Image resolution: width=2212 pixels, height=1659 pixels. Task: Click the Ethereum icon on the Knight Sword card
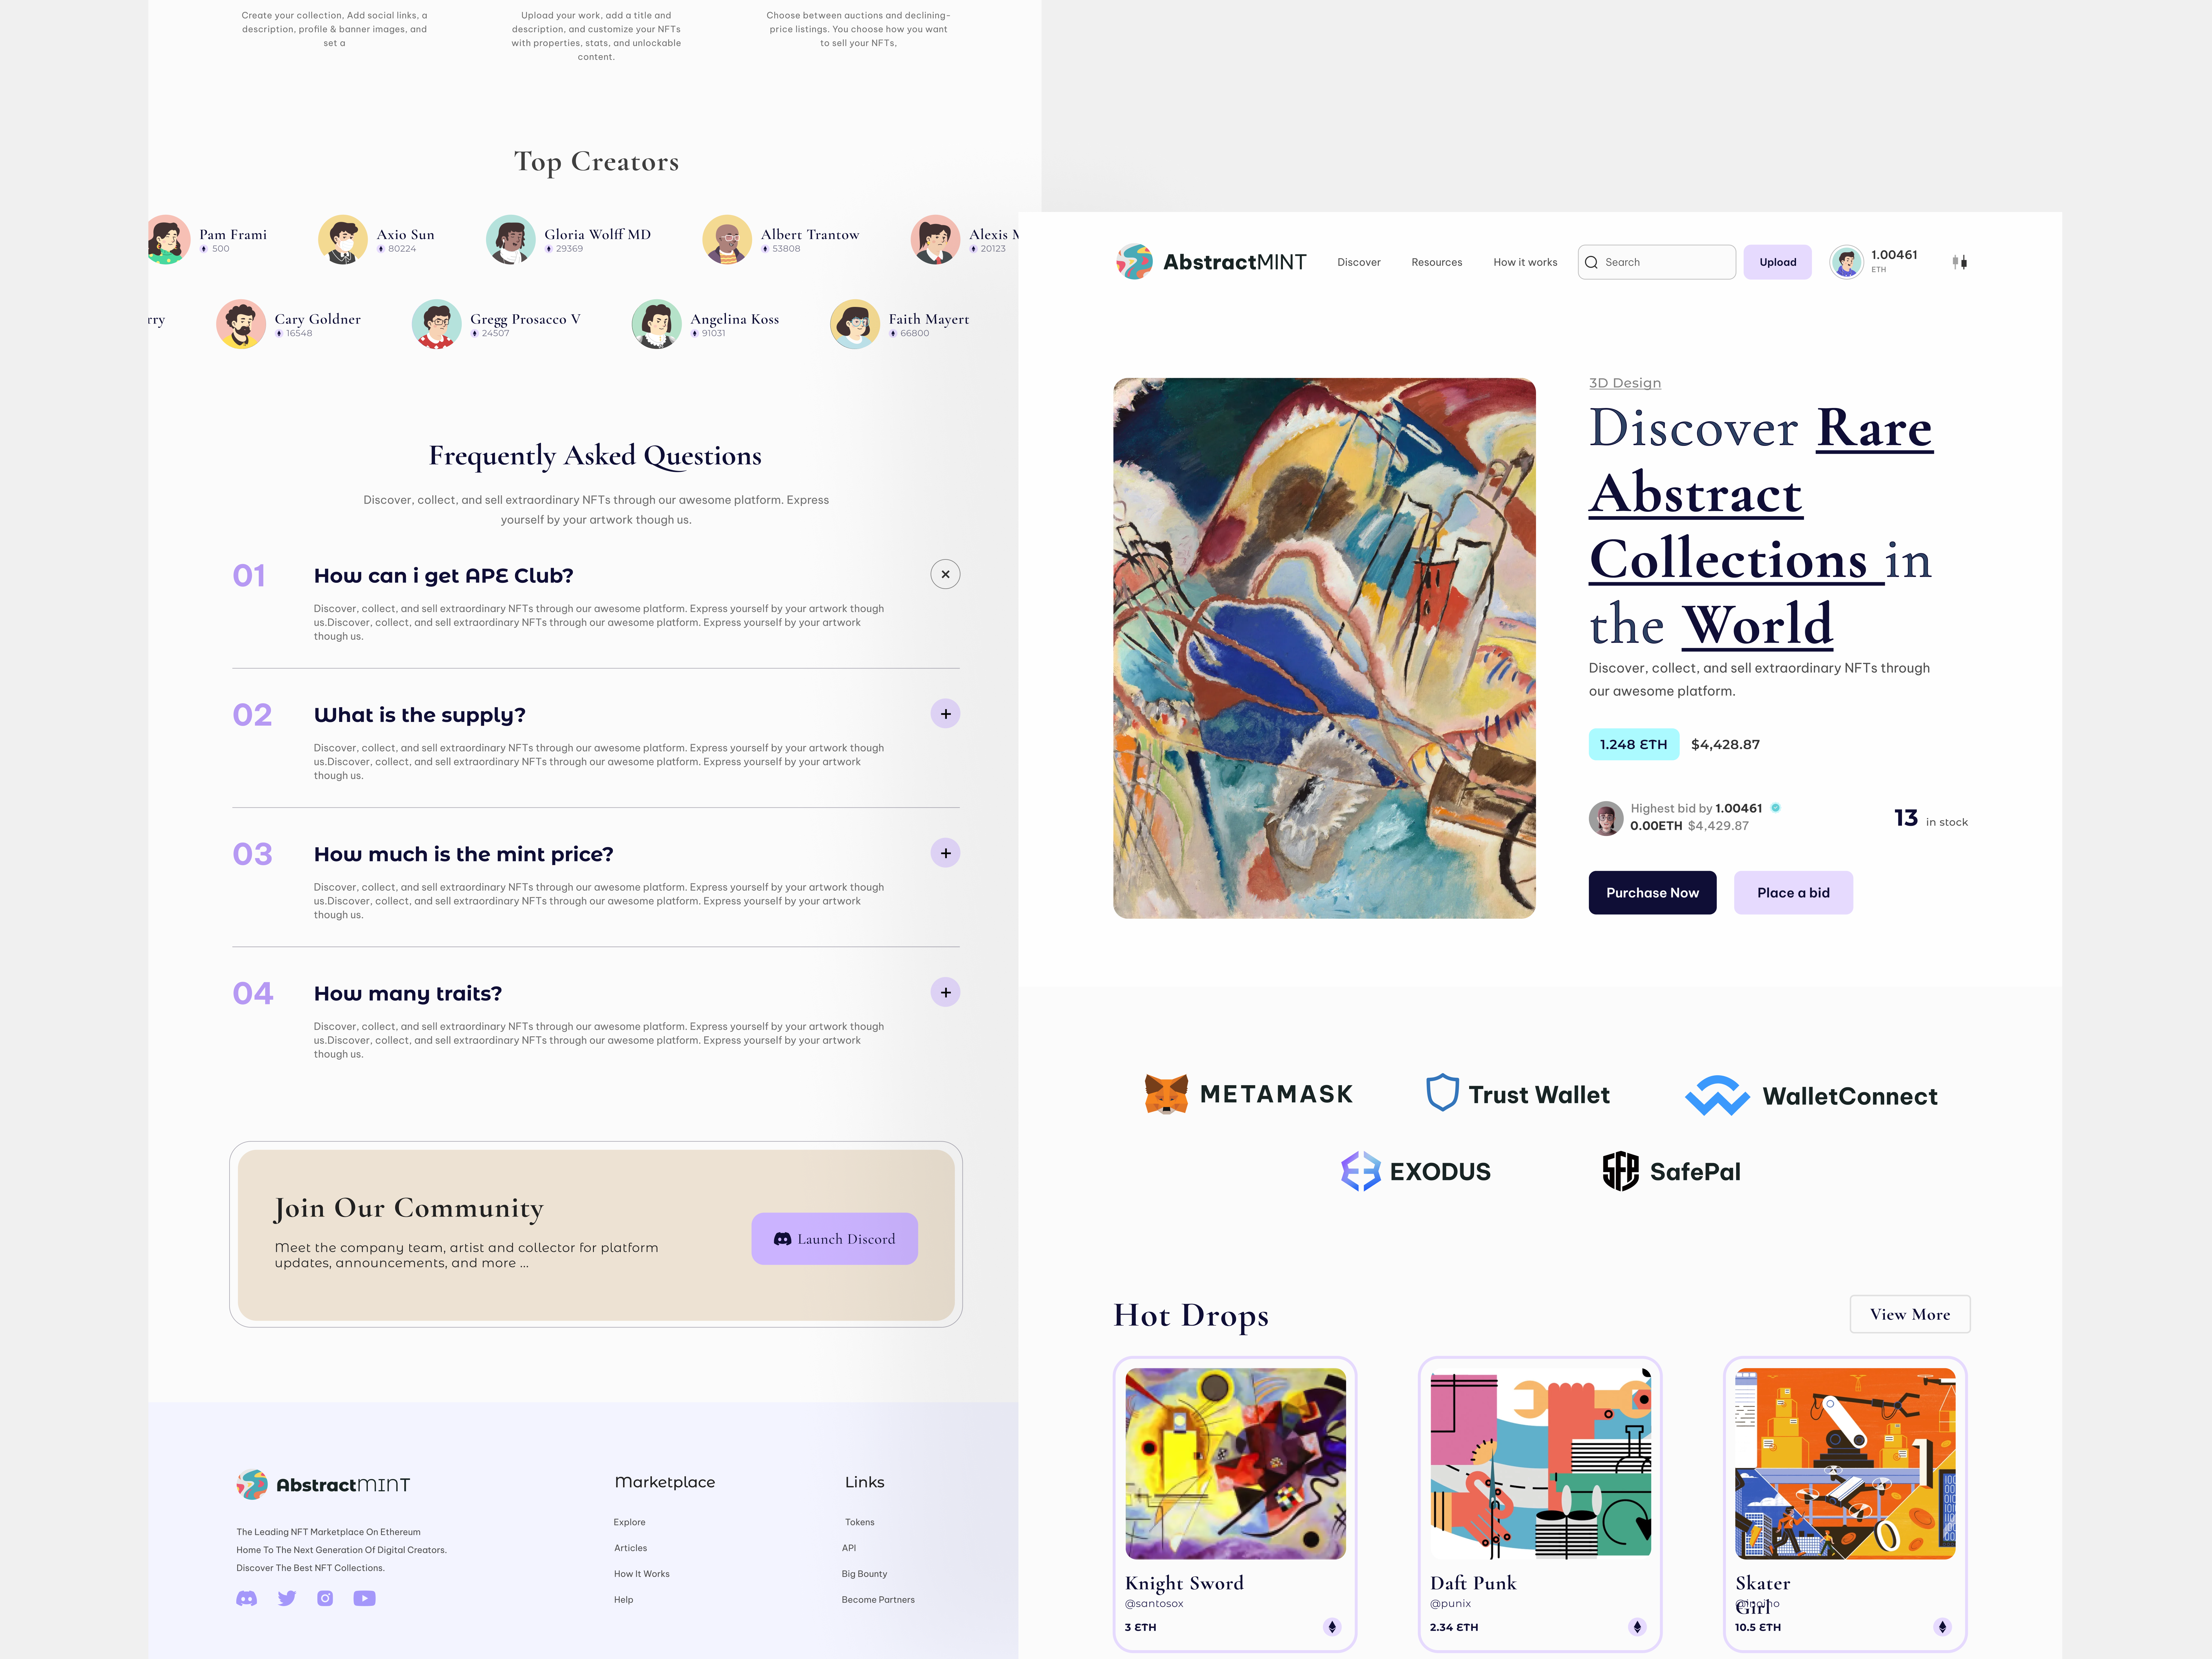[x=1332, y=1627]
